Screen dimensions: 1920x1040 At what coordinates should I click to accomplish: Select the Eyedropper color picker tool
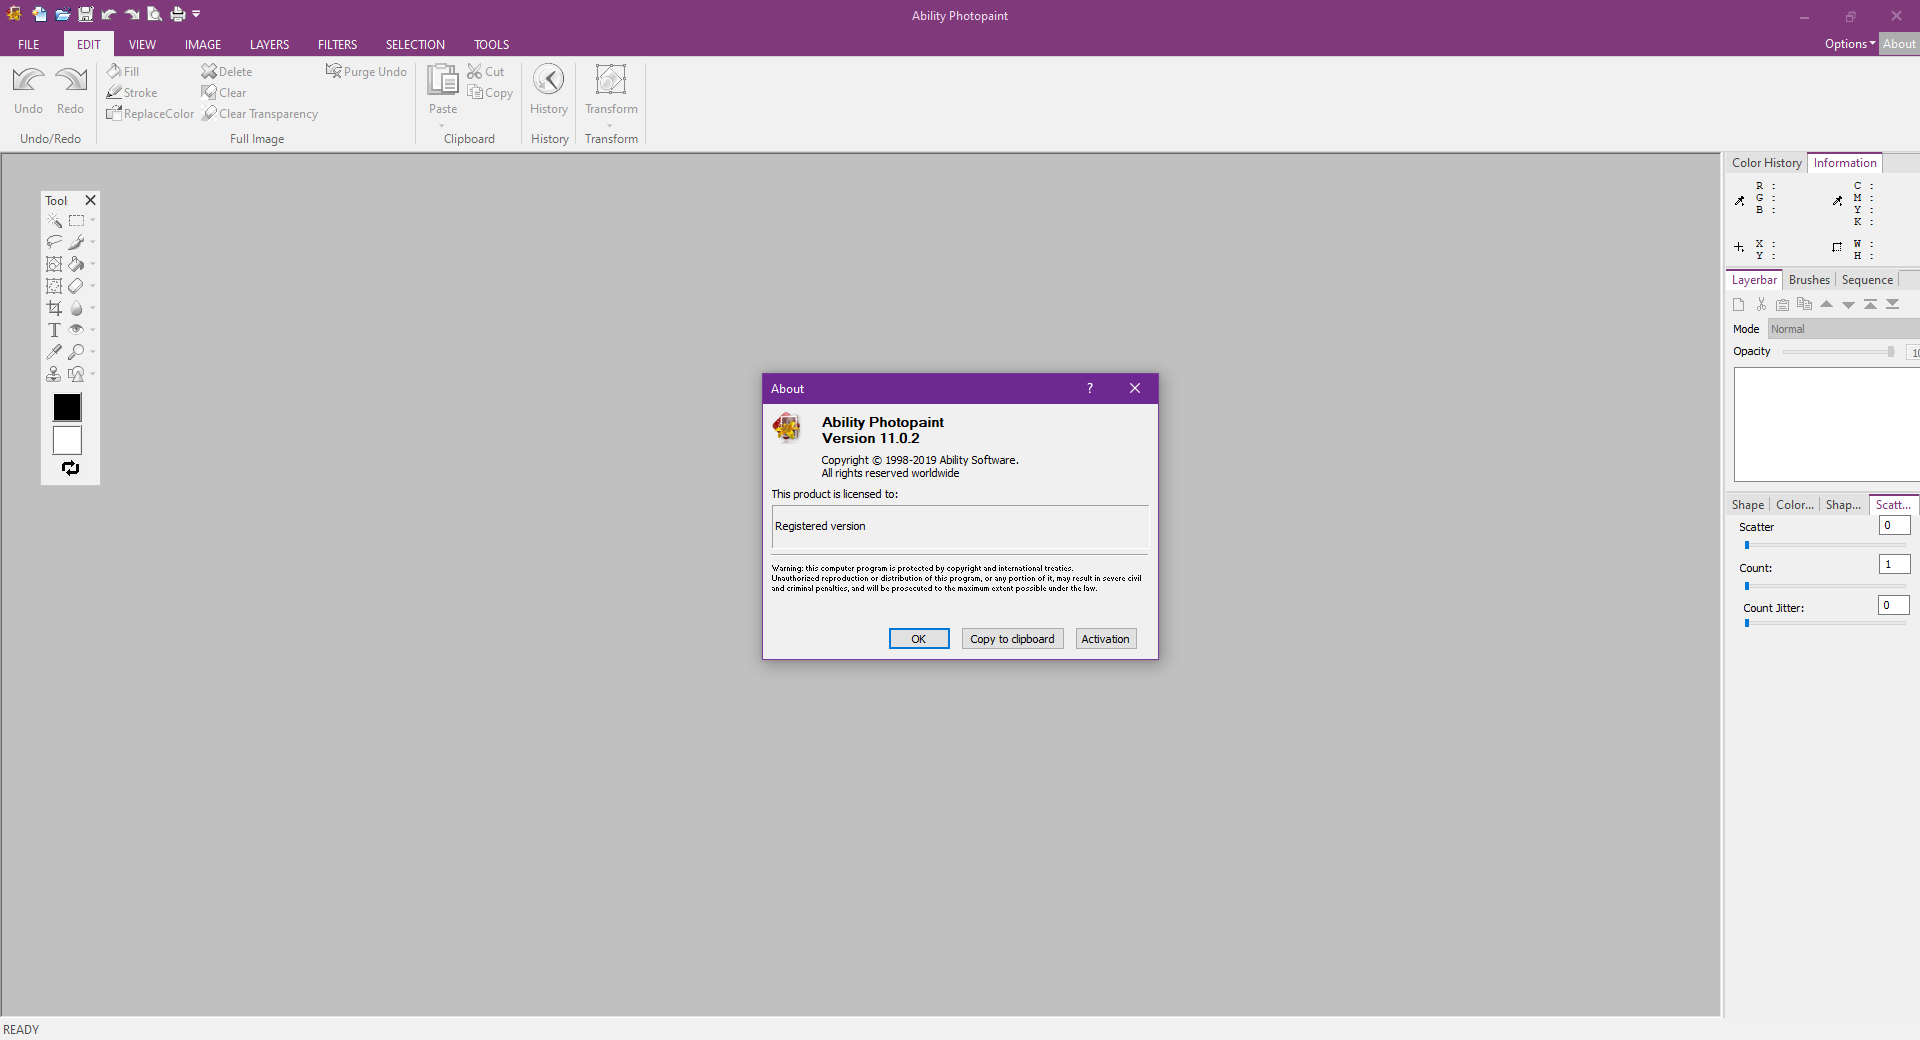(x=54, y=353)
